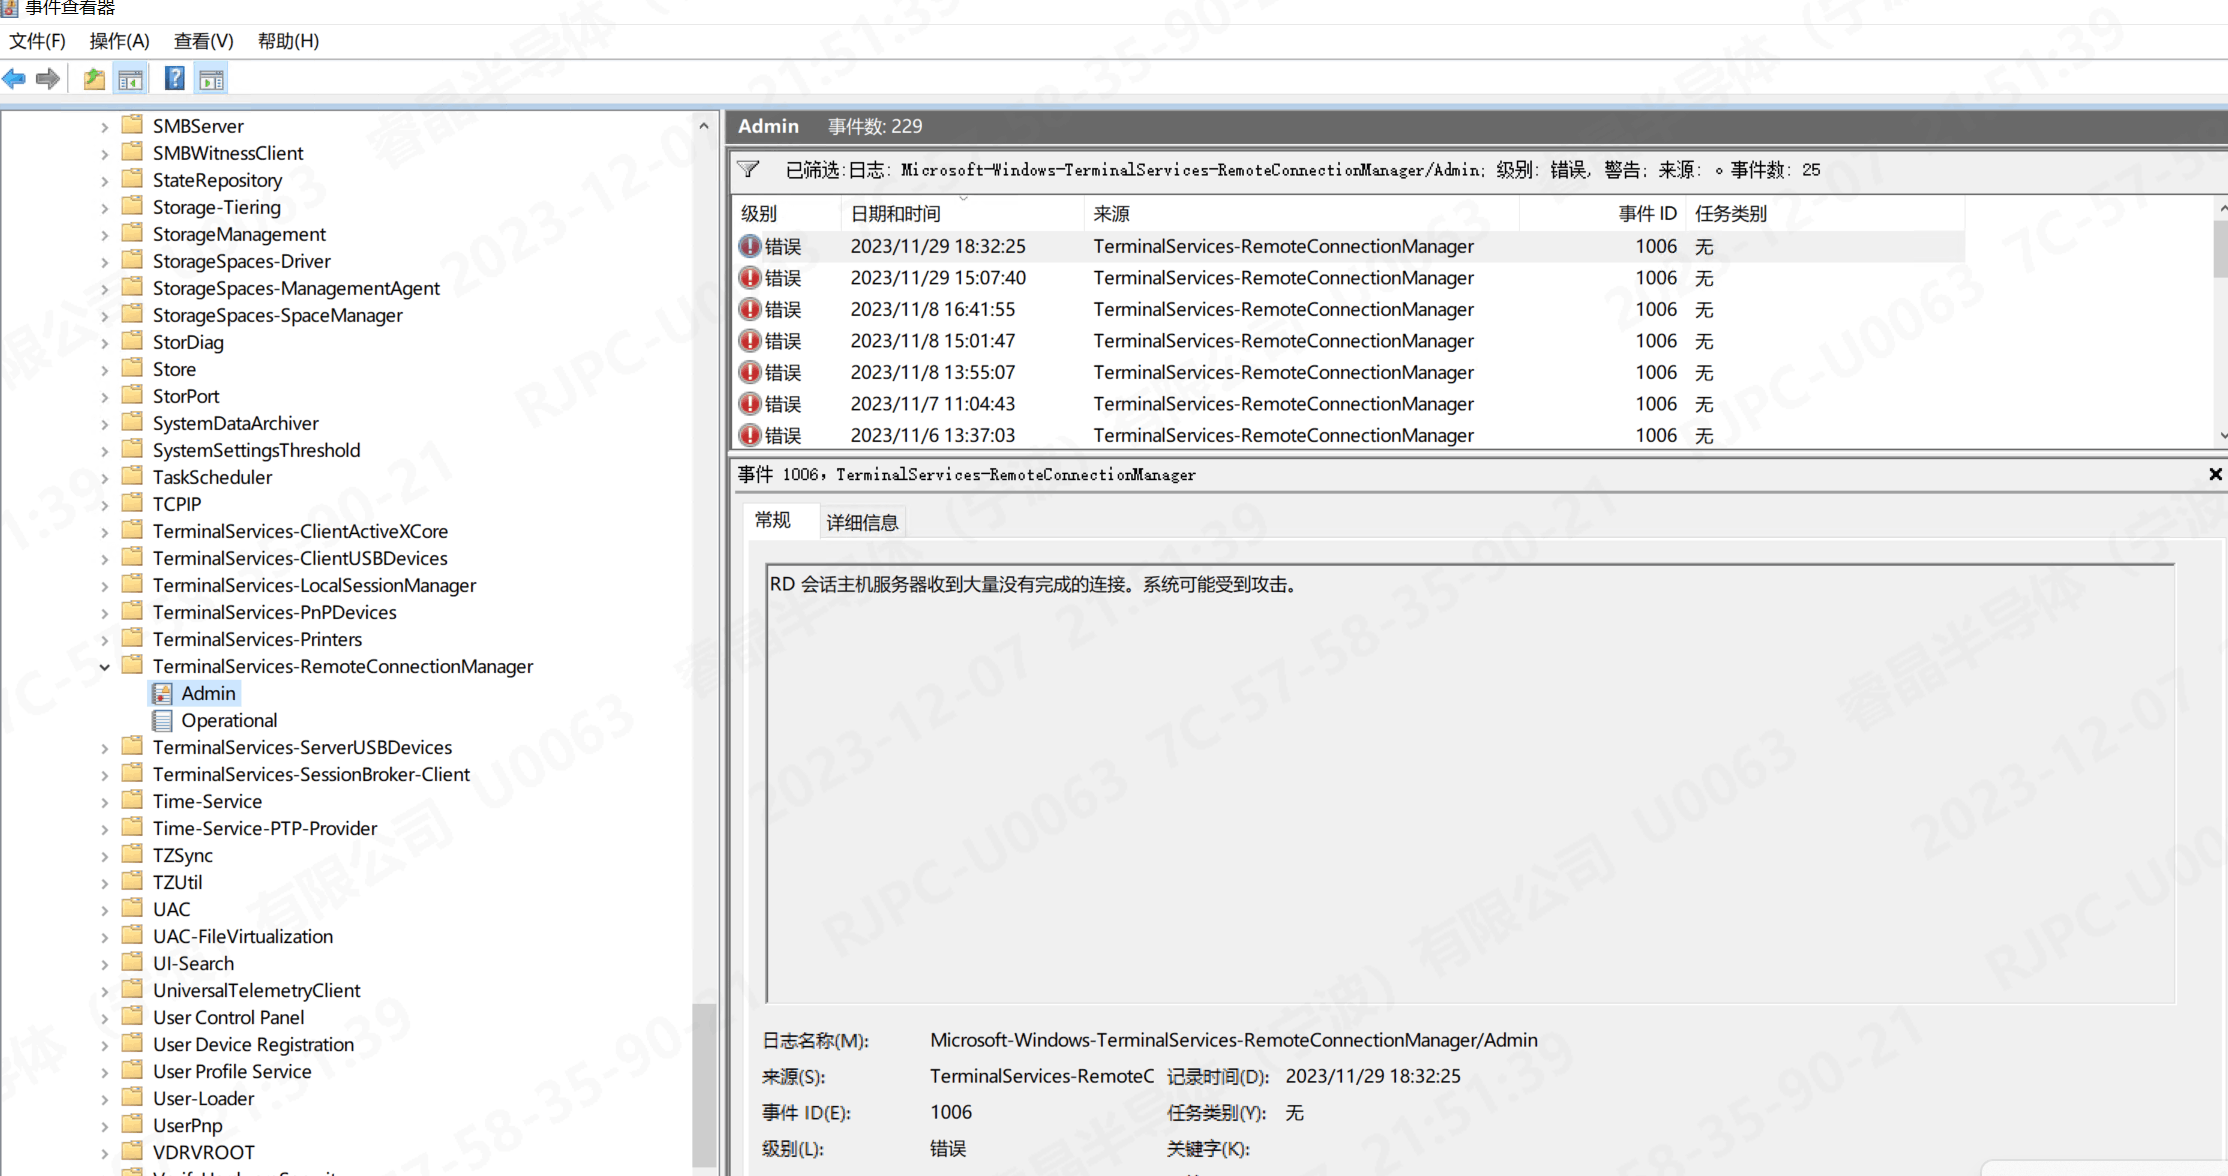Toggle the Show/Hide action pane icon

[211, 79]
